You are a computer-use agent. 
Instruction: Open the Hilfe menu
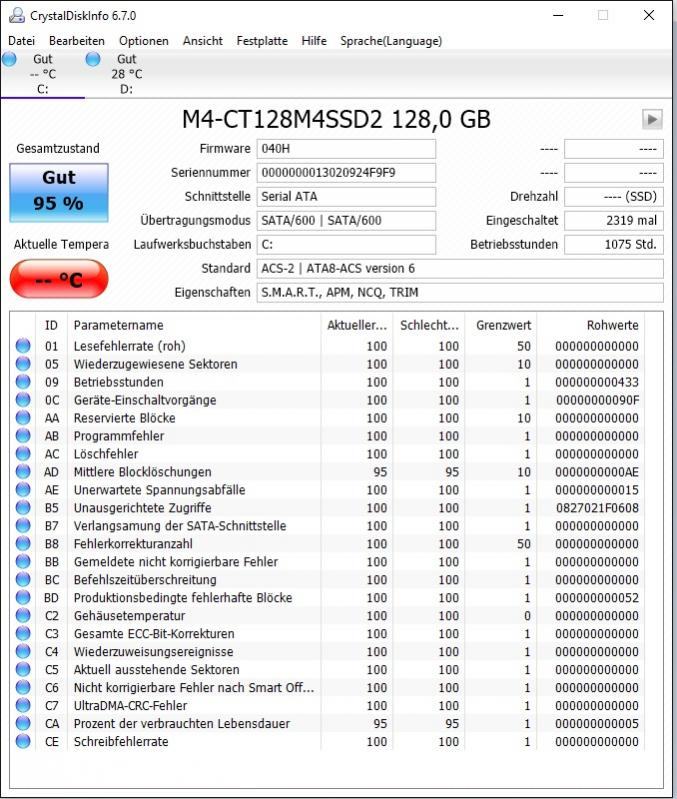pyautogui.click(x=314, y=41)
